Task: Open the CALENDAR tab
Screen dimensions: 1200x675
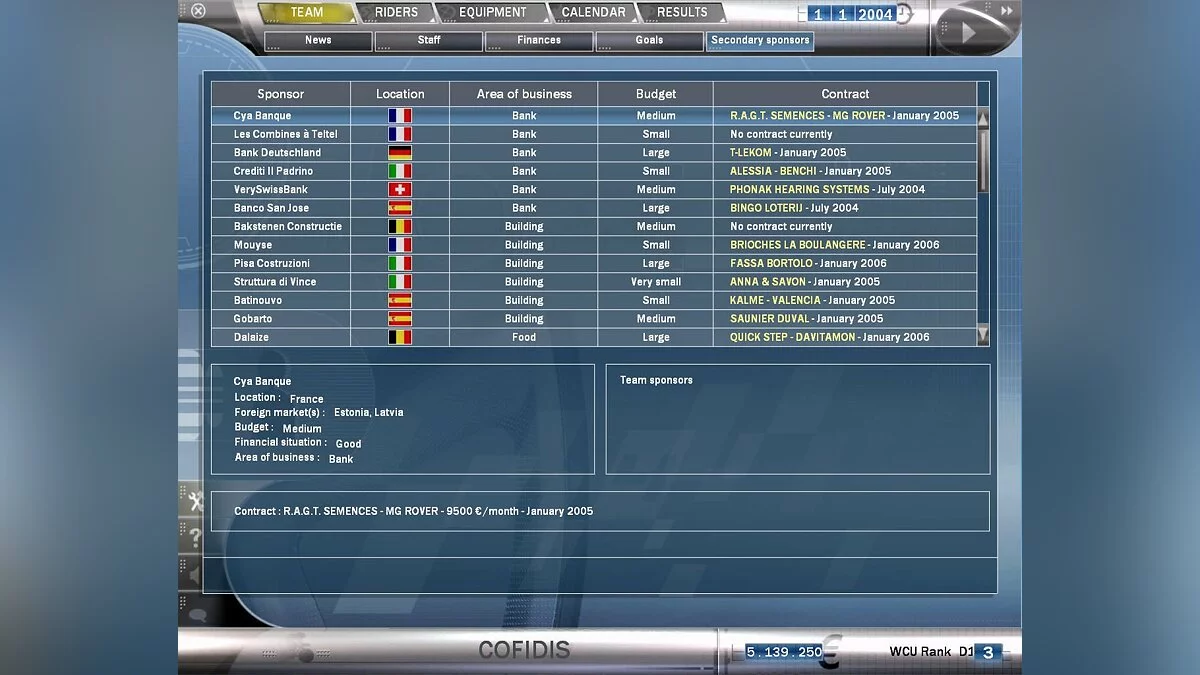Action: click(x=593, y=13)
